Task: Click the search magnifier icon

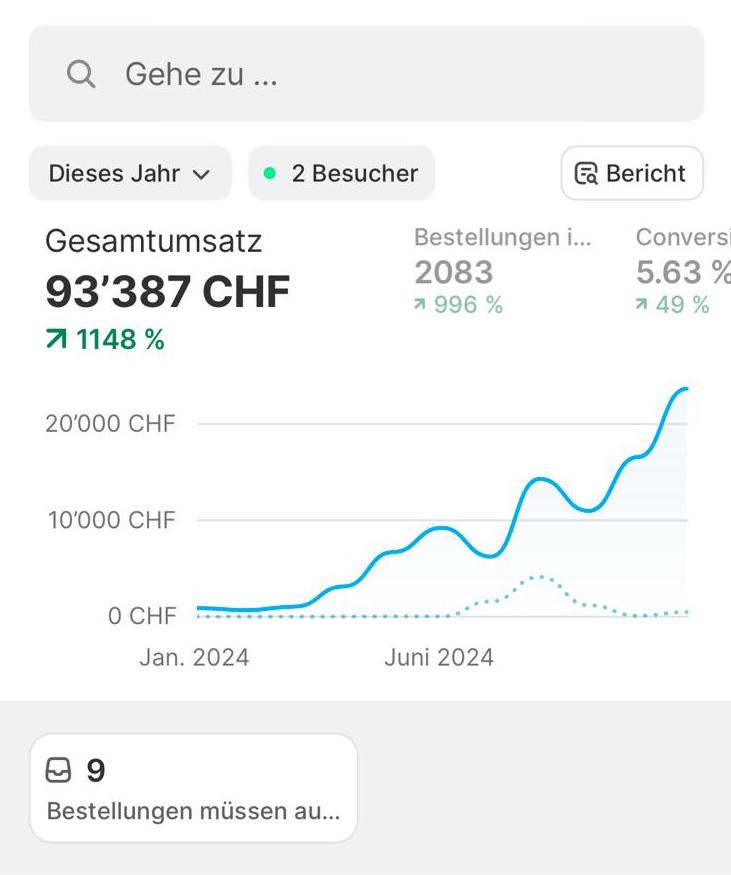Action: pos(81,74)
